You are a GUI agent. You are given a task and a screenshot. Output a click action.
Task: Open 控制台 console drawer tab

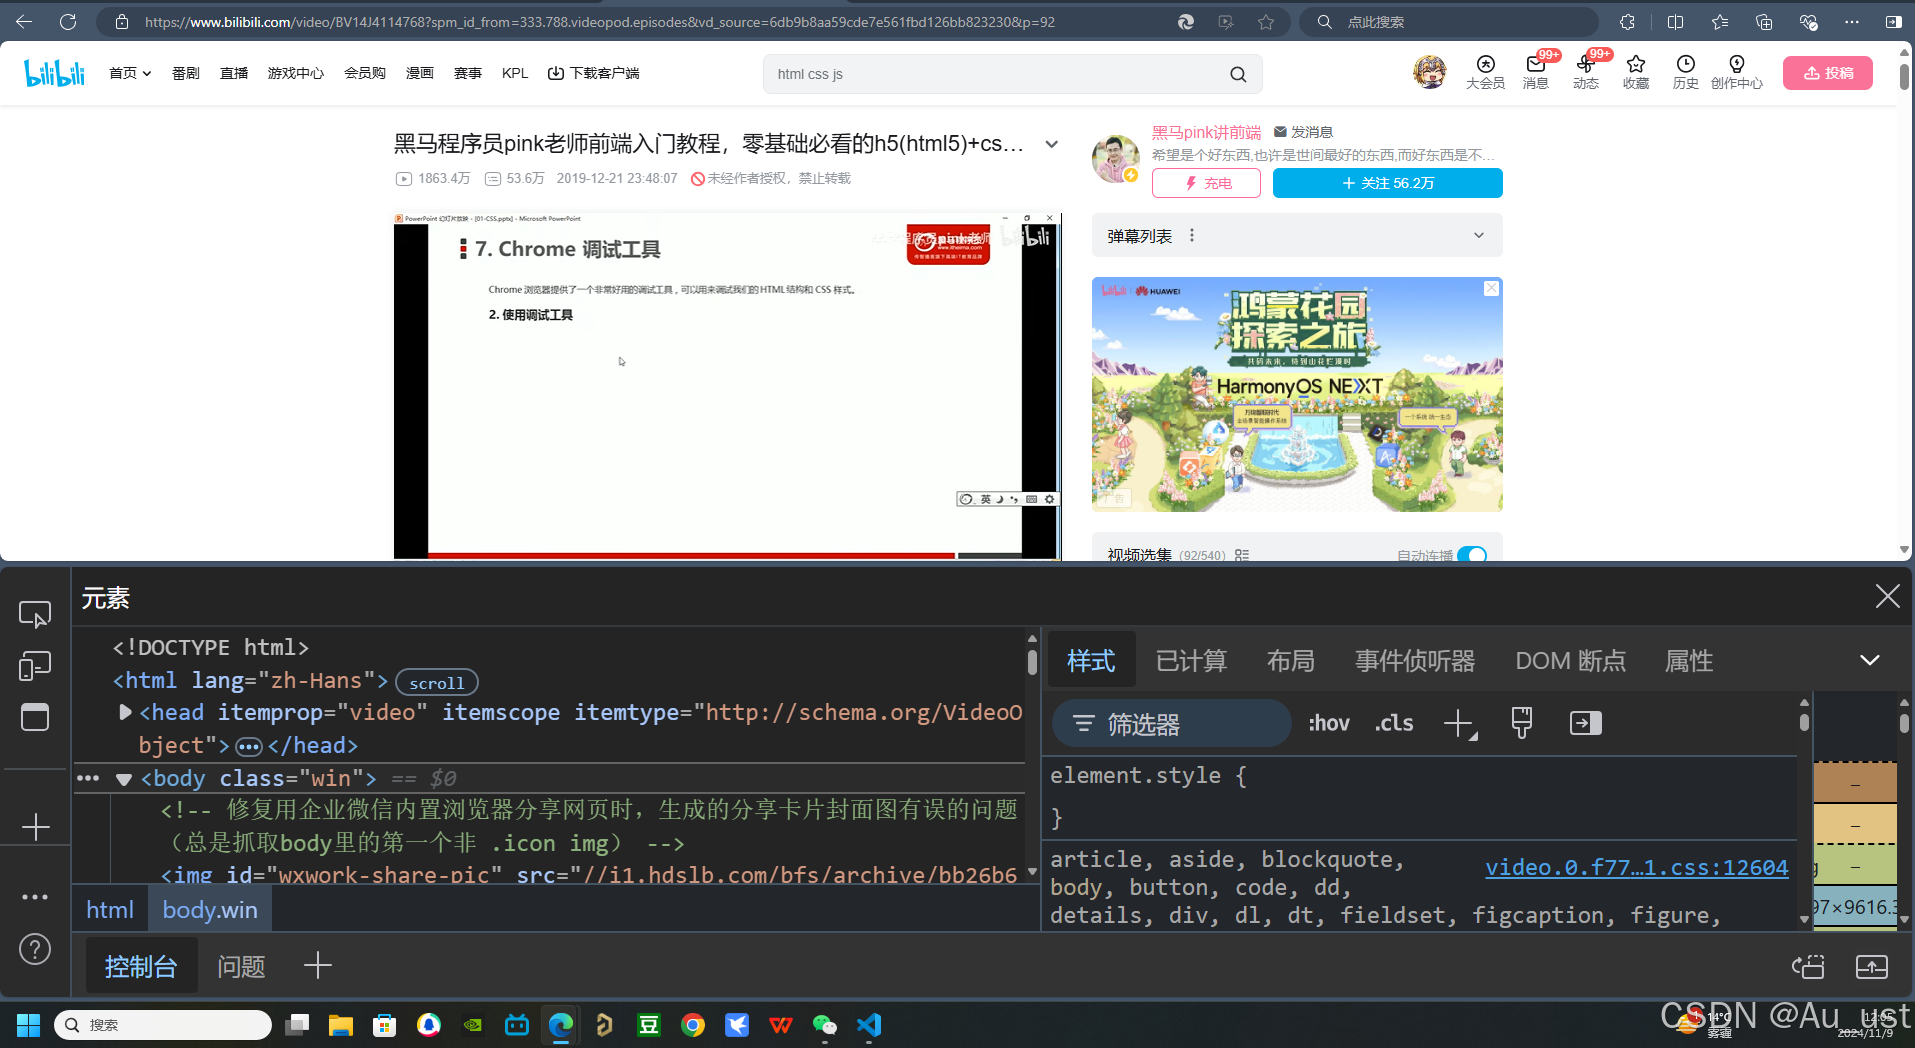click(141, 966)
